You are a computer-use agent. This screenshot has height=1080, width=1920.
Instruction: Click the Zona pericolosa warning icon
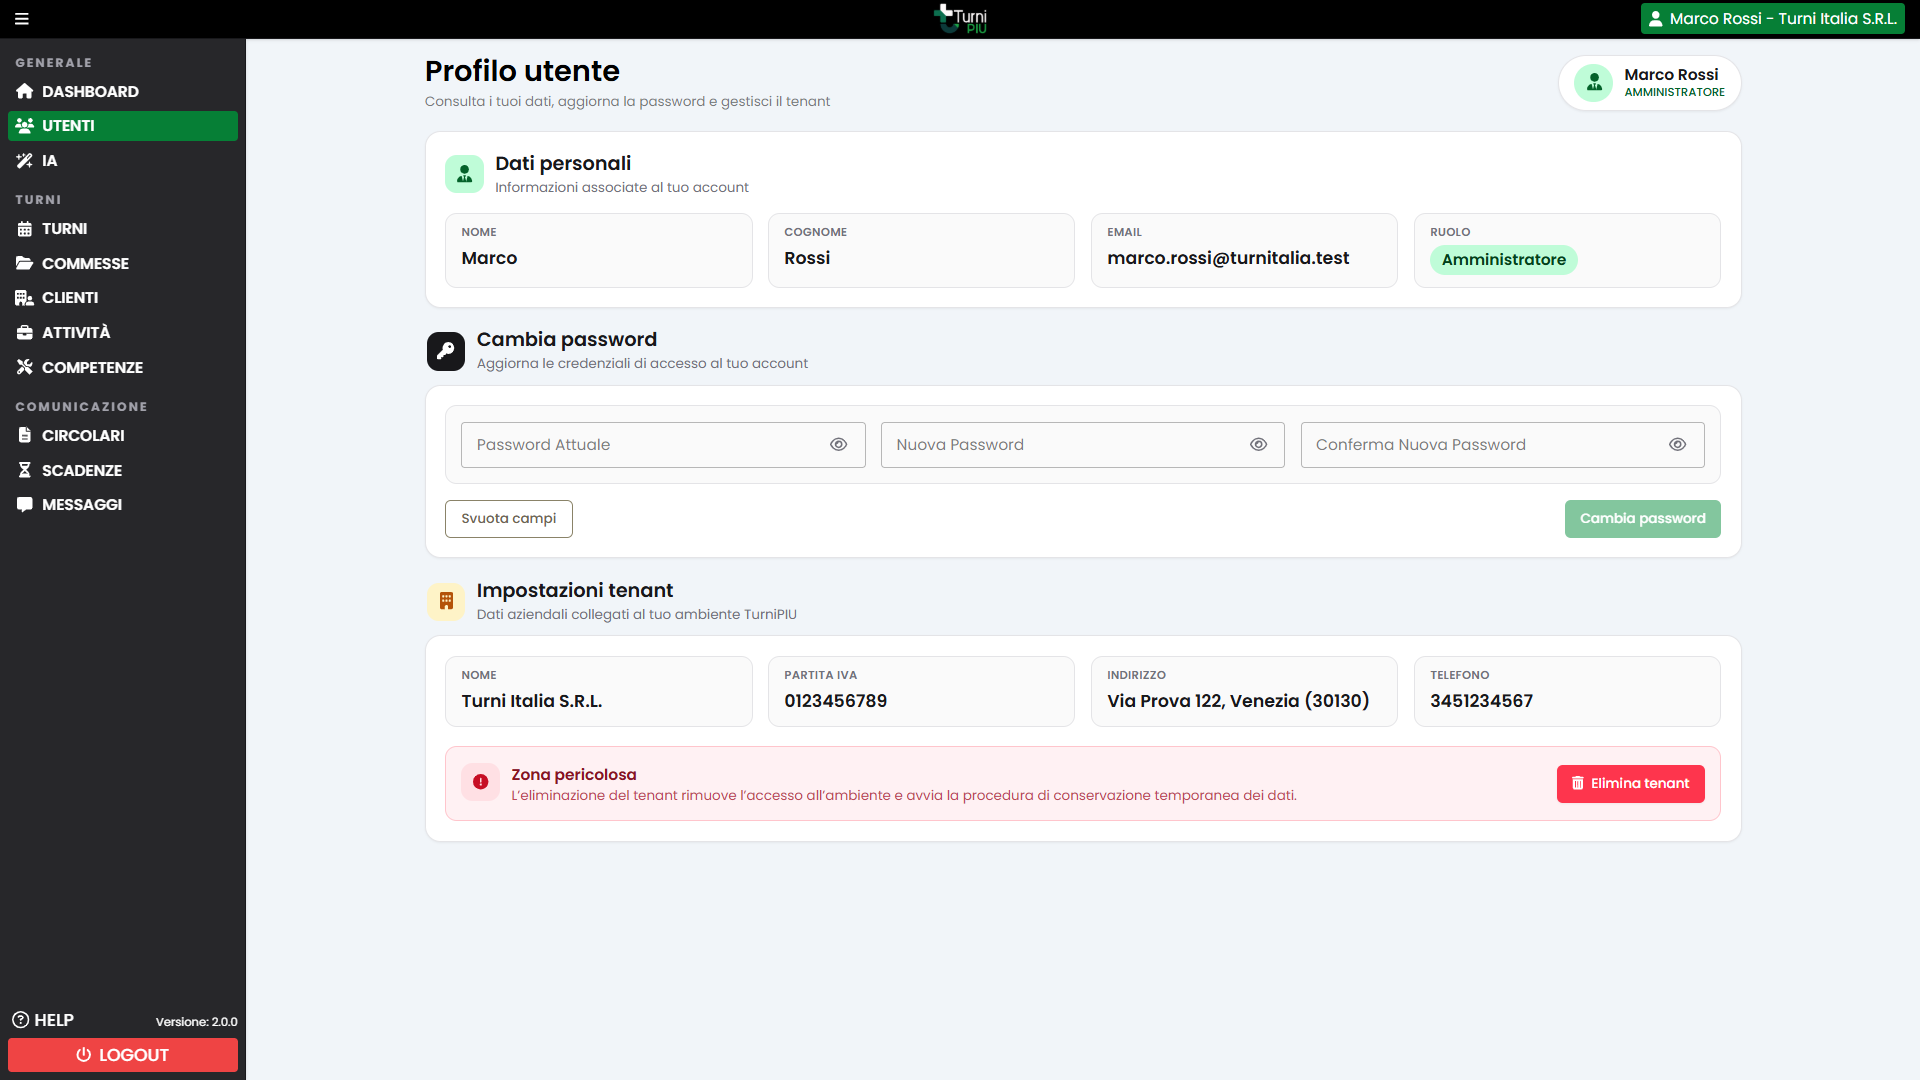point(480,782)
